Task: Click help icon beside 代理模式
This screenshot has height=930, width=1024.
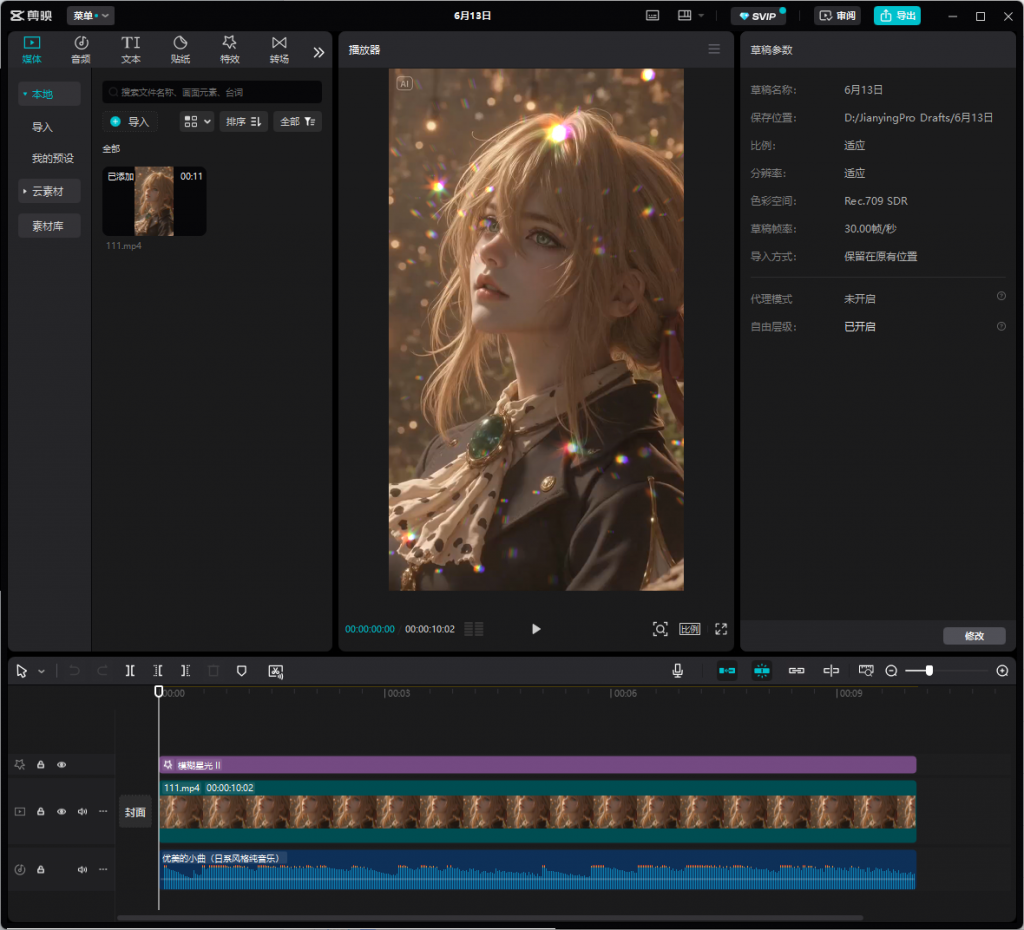Action: pos(1001,297)
